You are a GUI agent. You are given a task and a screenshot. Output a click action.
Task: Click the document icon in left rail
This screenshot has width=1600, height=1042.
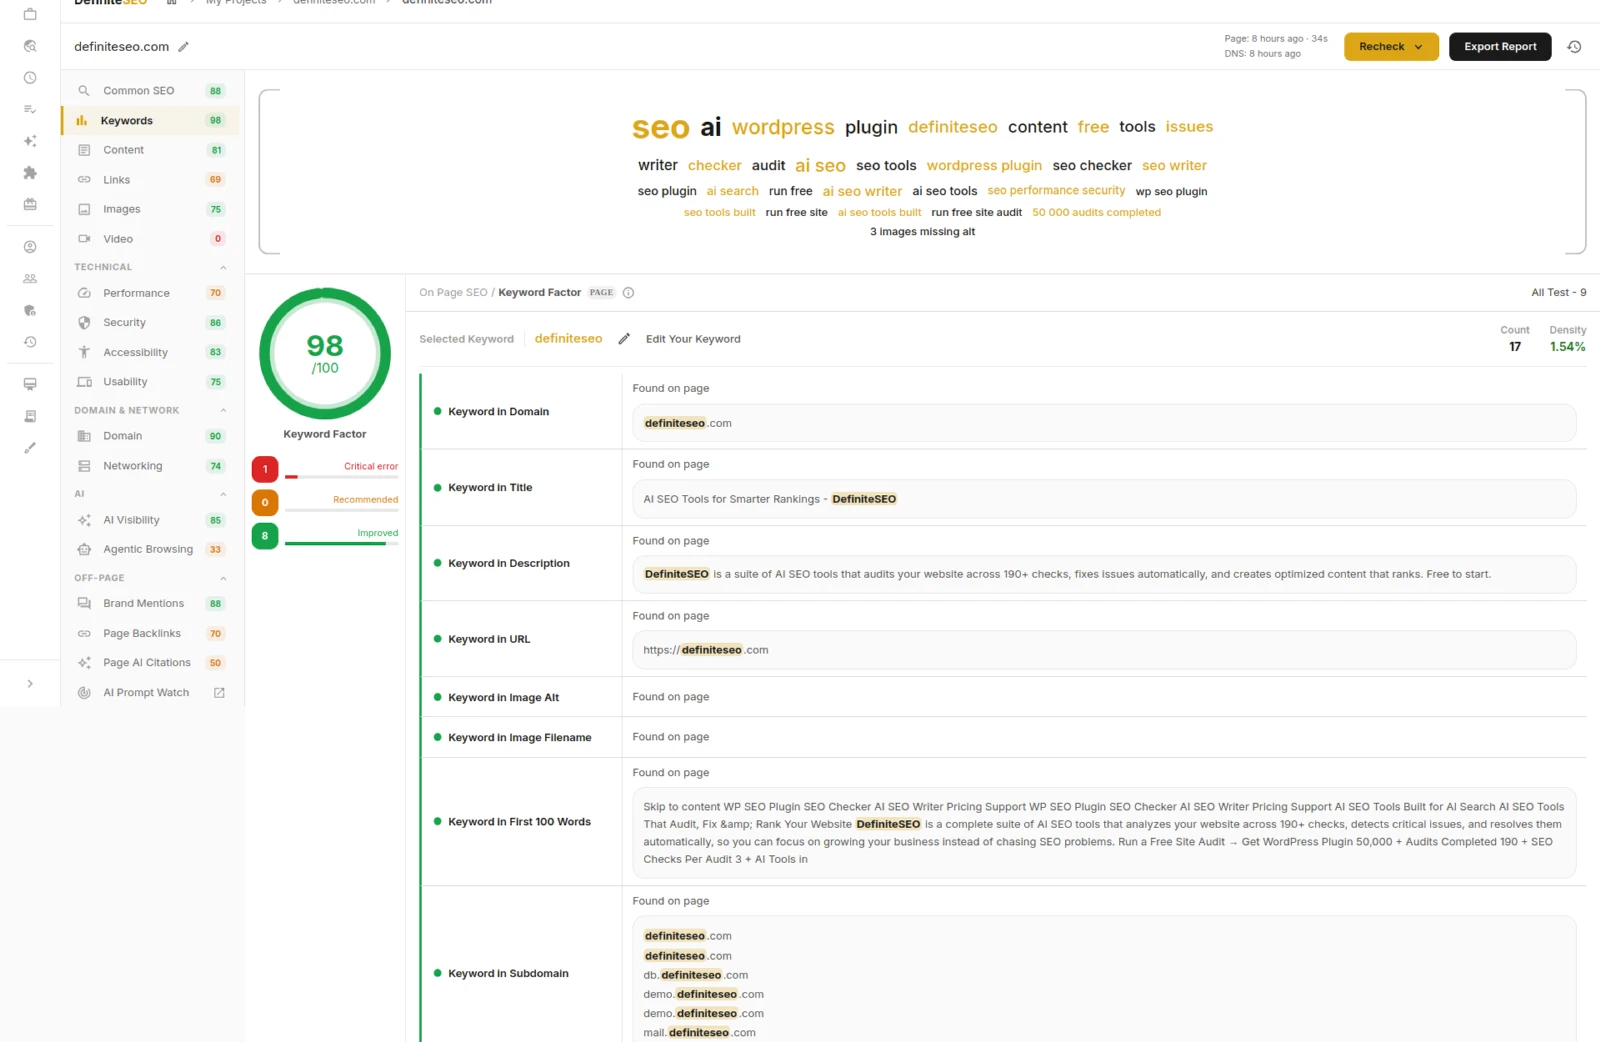[30, 416]
